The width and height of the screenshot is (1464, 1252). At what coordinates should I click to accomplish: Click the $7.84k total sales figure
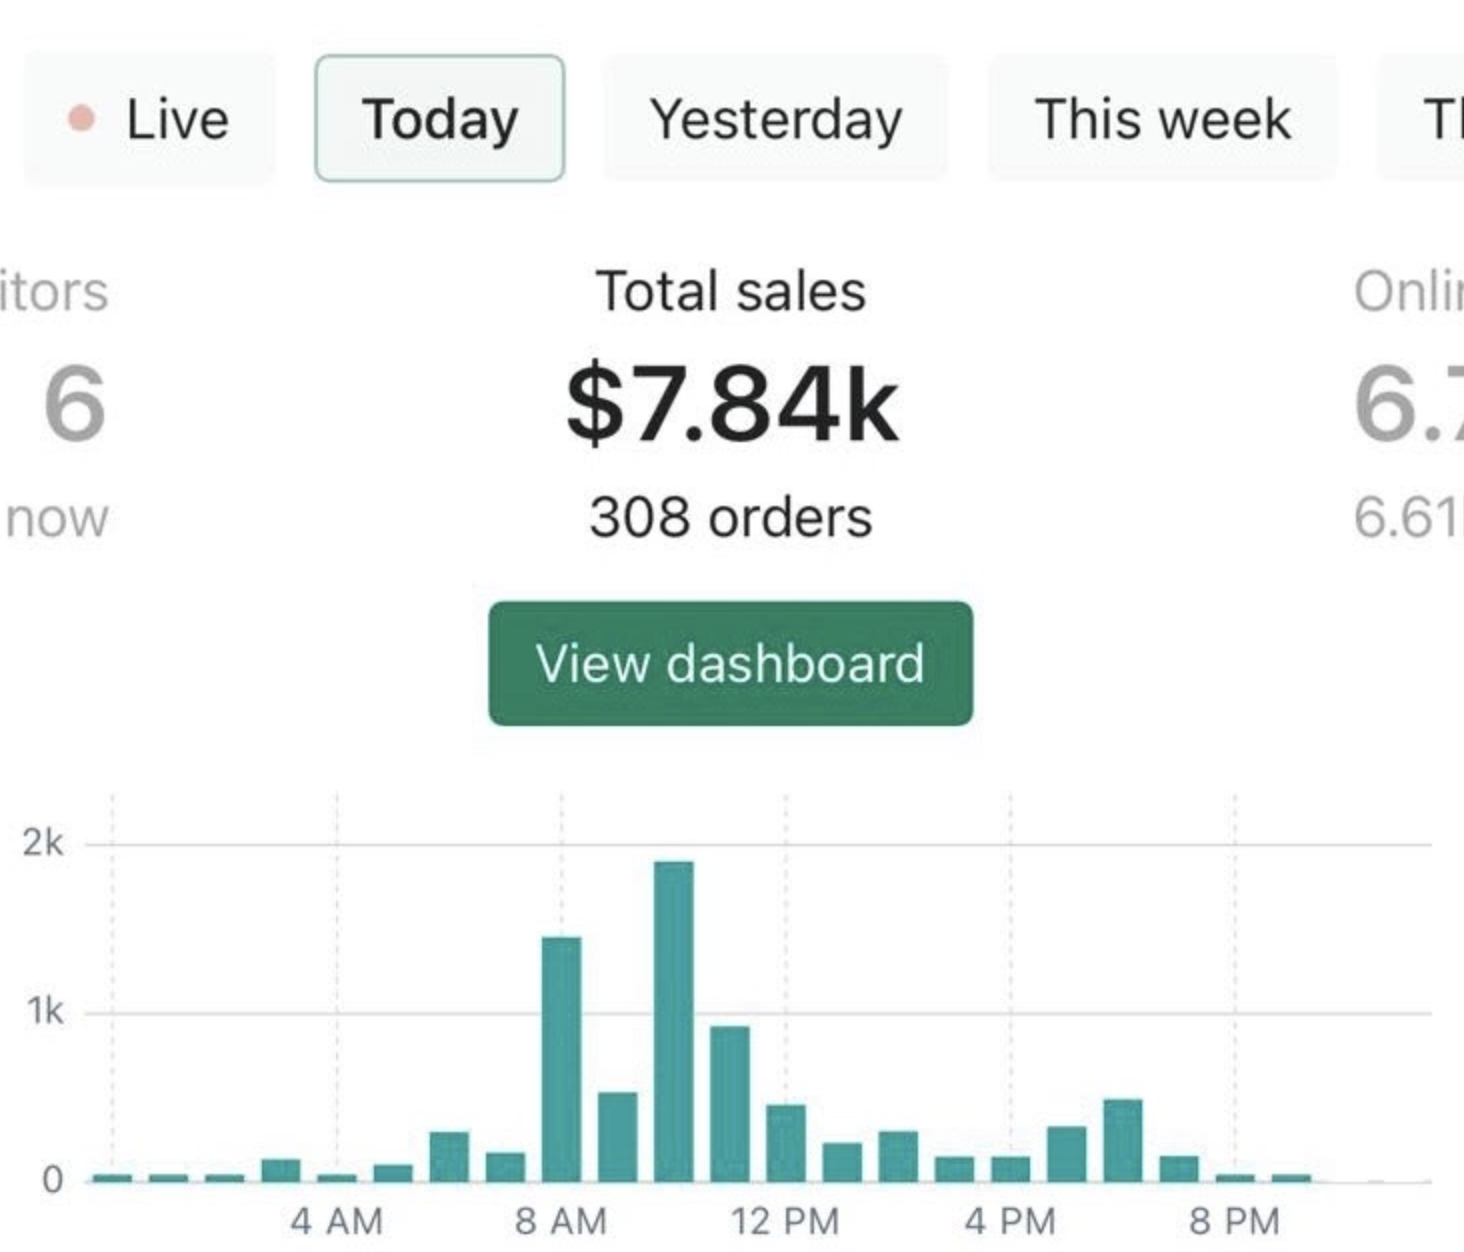731,404
